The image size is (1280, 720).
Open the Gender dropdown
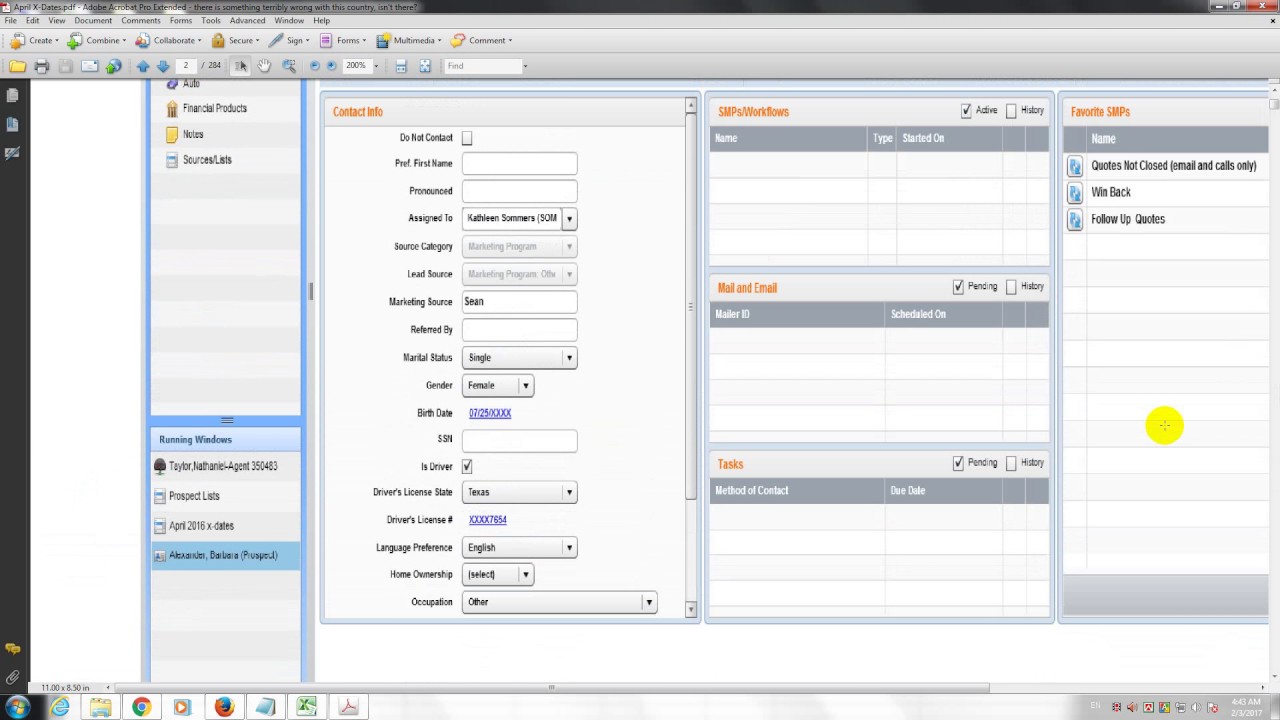click(x=525, y=385)
